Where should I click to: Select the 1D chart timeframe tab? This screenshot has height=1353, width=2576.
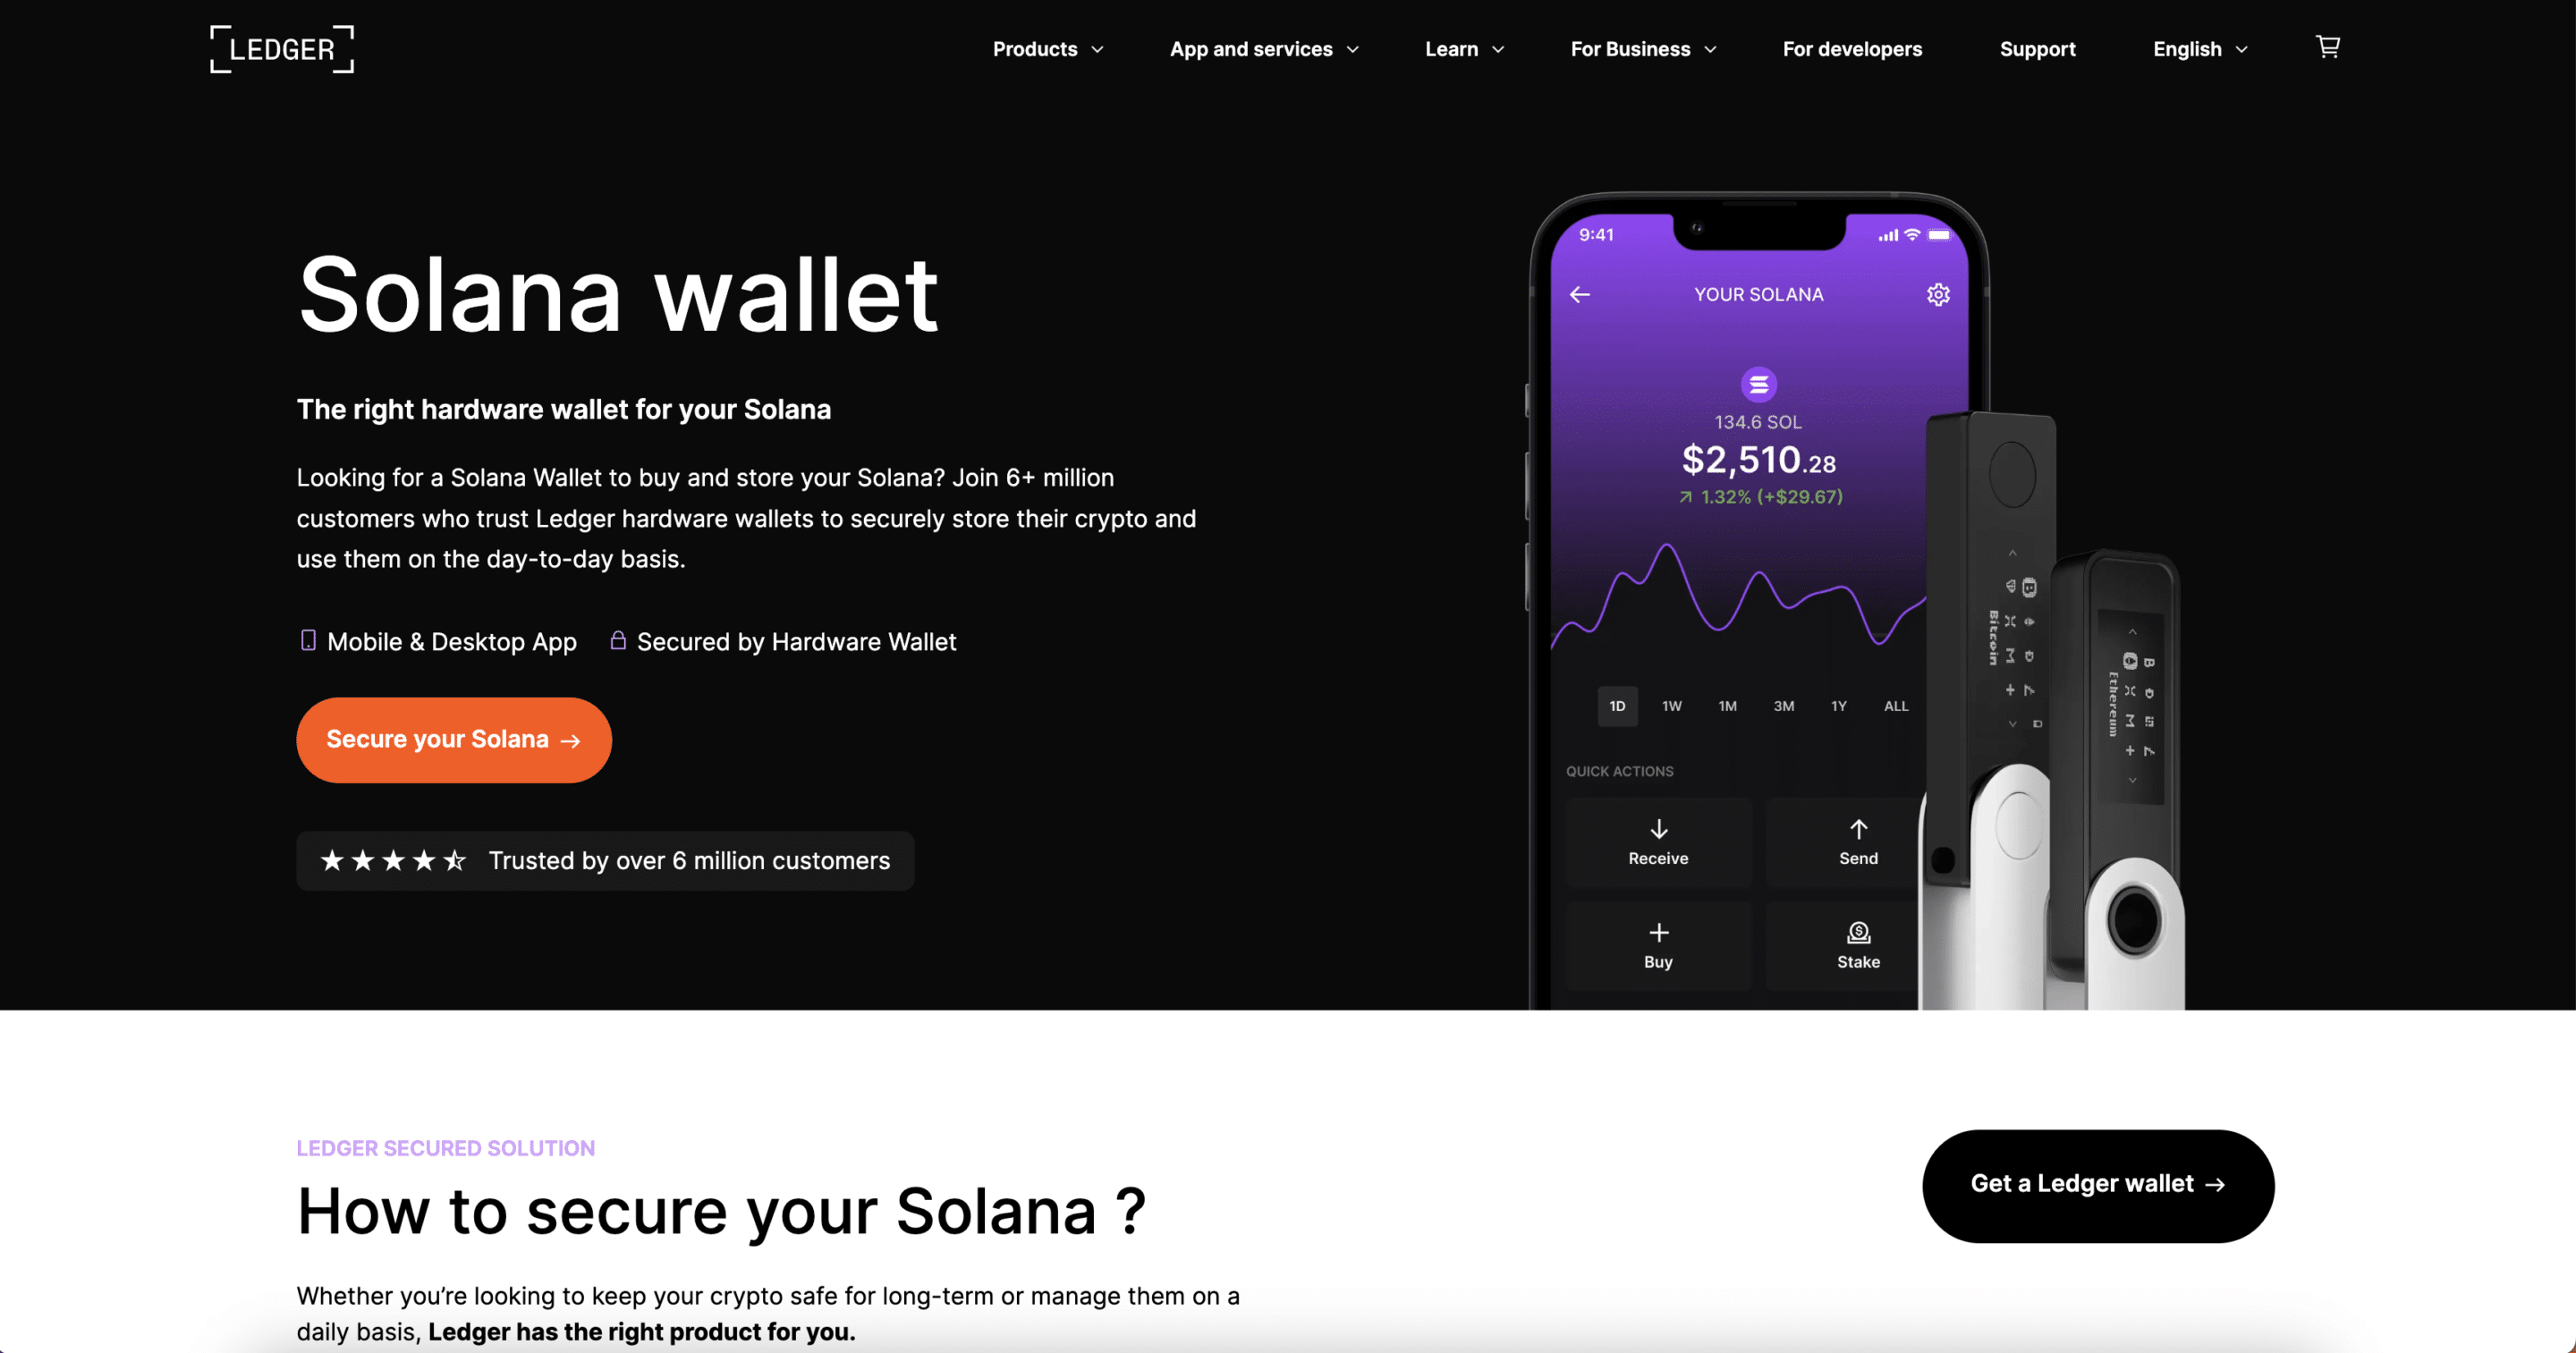pyautogui.click(x=1617, y=706)
